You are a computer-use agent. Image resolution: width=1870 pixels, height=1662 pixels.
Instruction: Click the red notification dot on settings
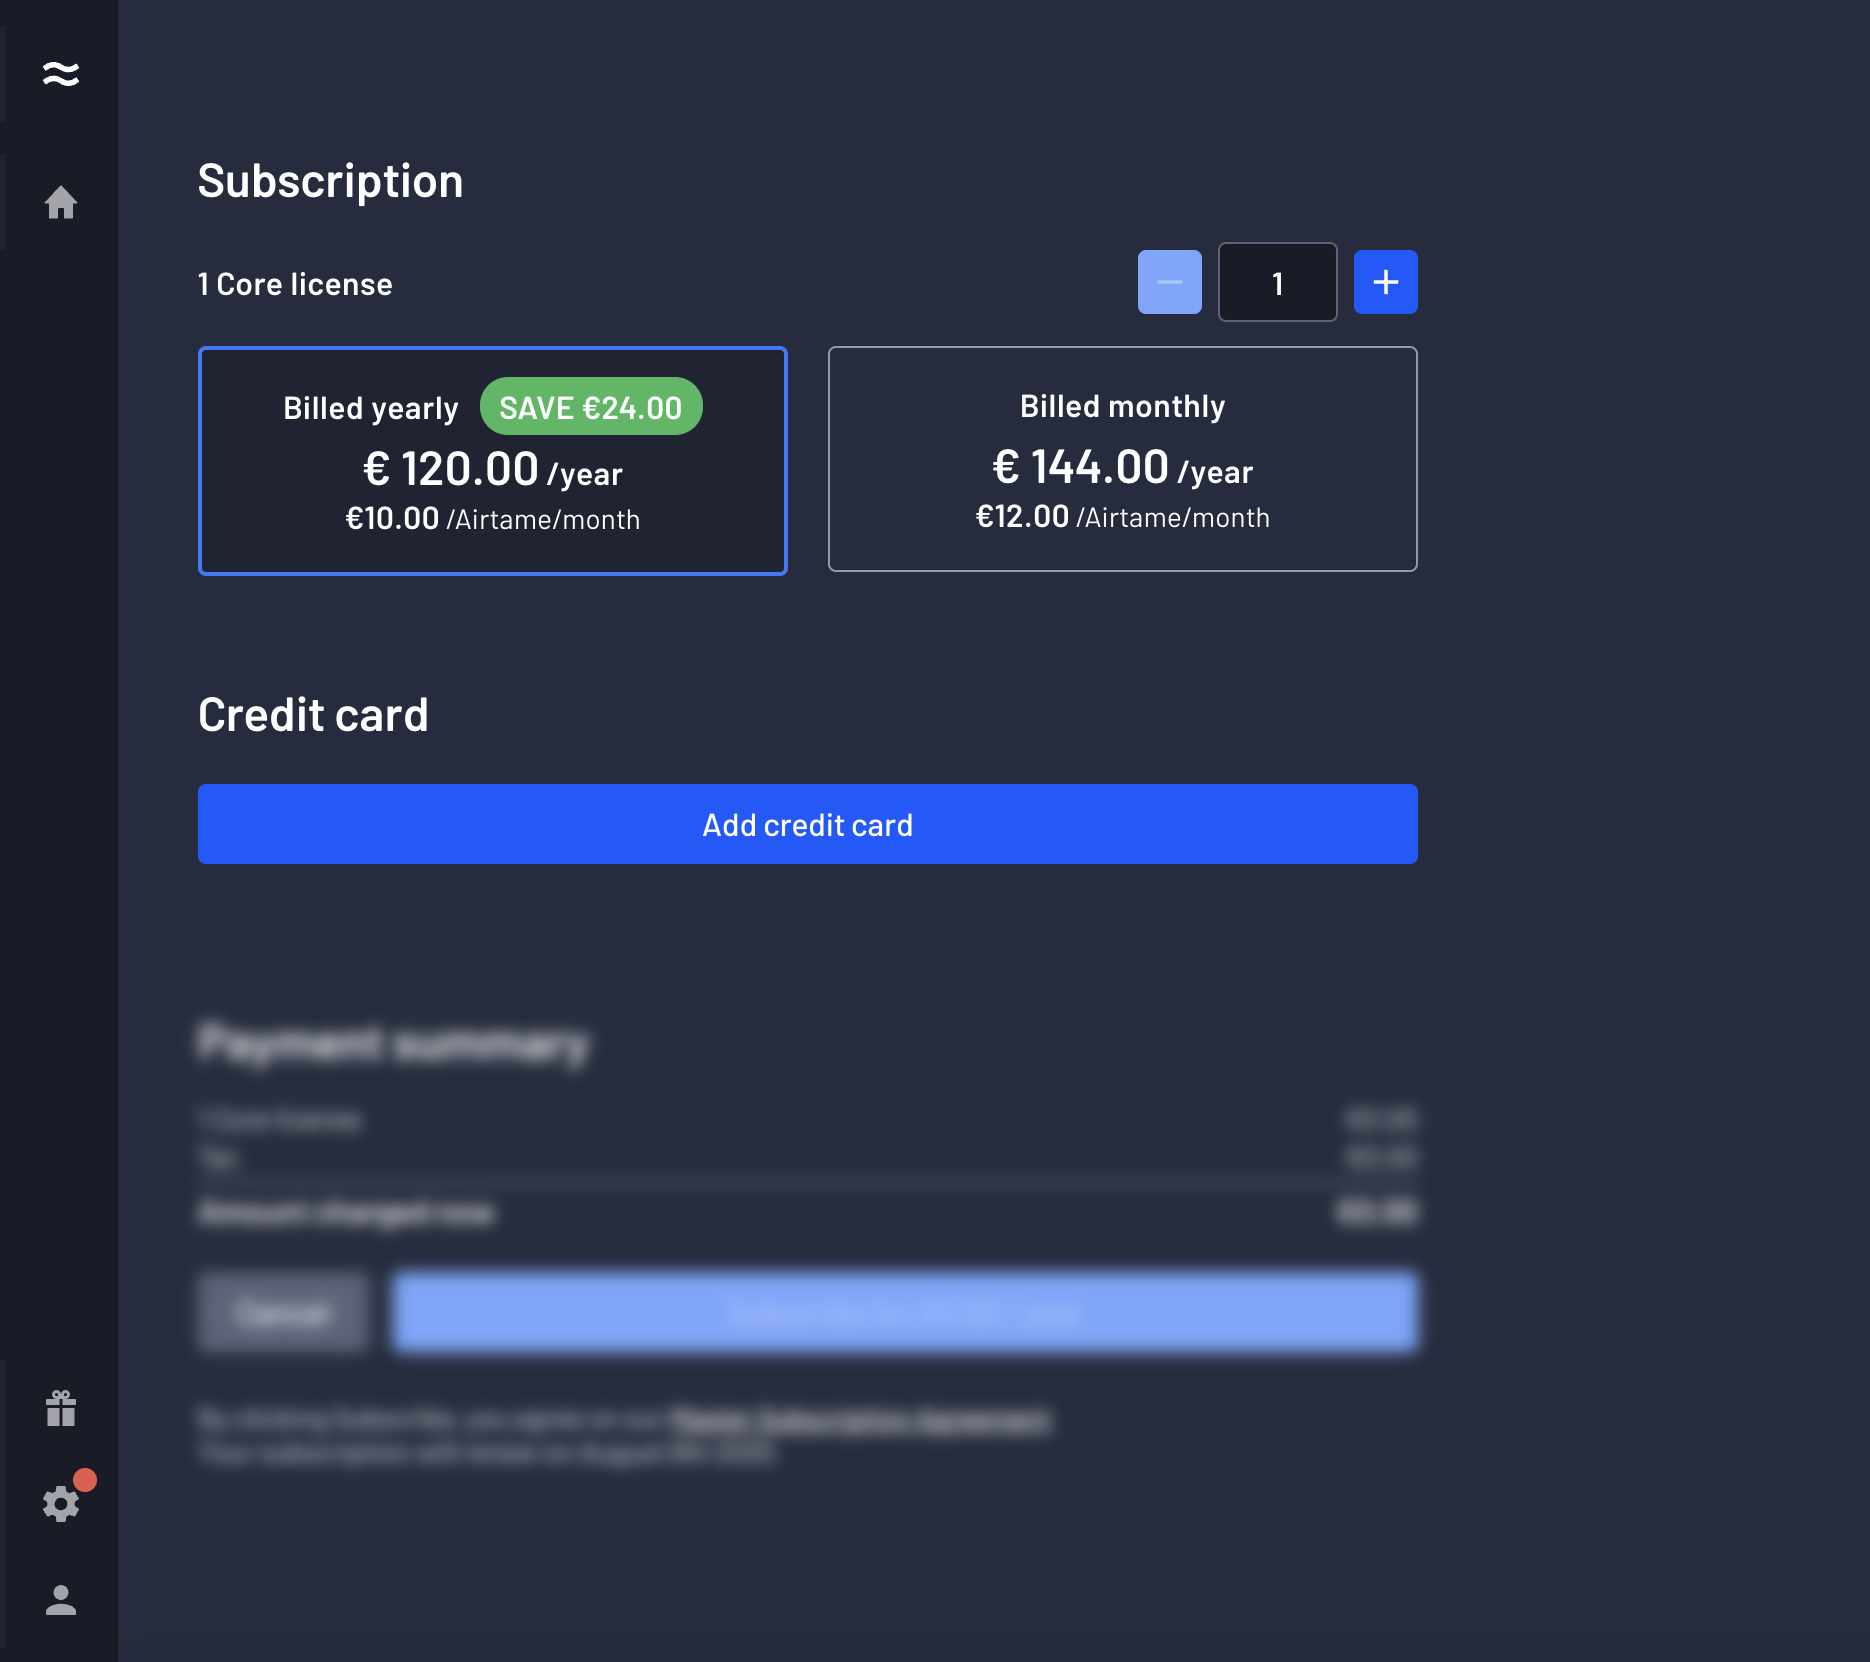(85, 1480)
